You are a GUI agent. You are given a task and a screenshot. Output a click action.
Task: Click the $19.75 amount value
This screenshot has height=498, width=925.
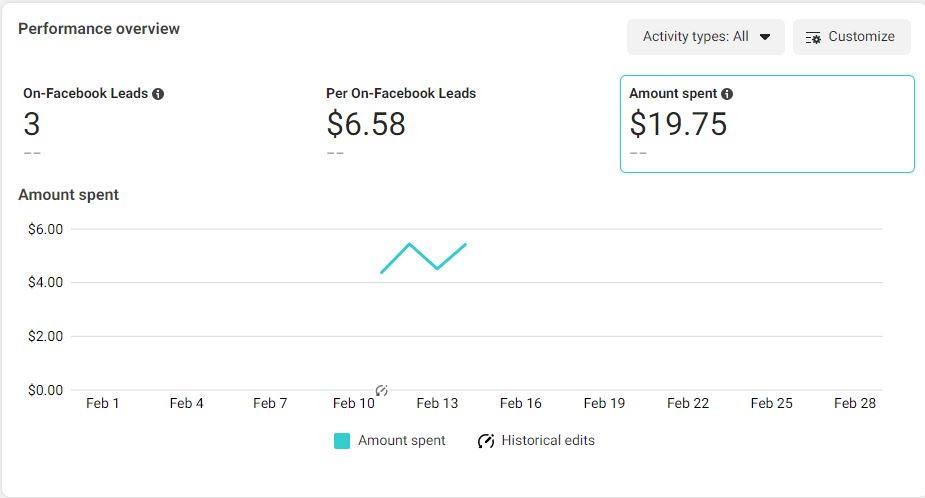click(x=678, y=124)
